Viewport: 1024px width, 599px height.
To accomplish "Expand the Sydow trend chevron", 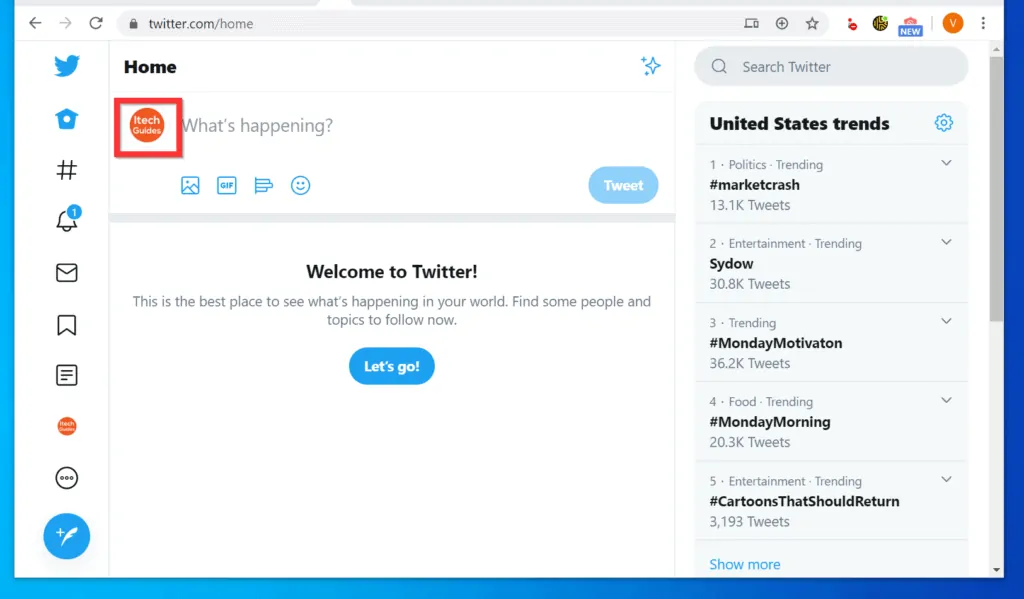I will pos(946,242).
